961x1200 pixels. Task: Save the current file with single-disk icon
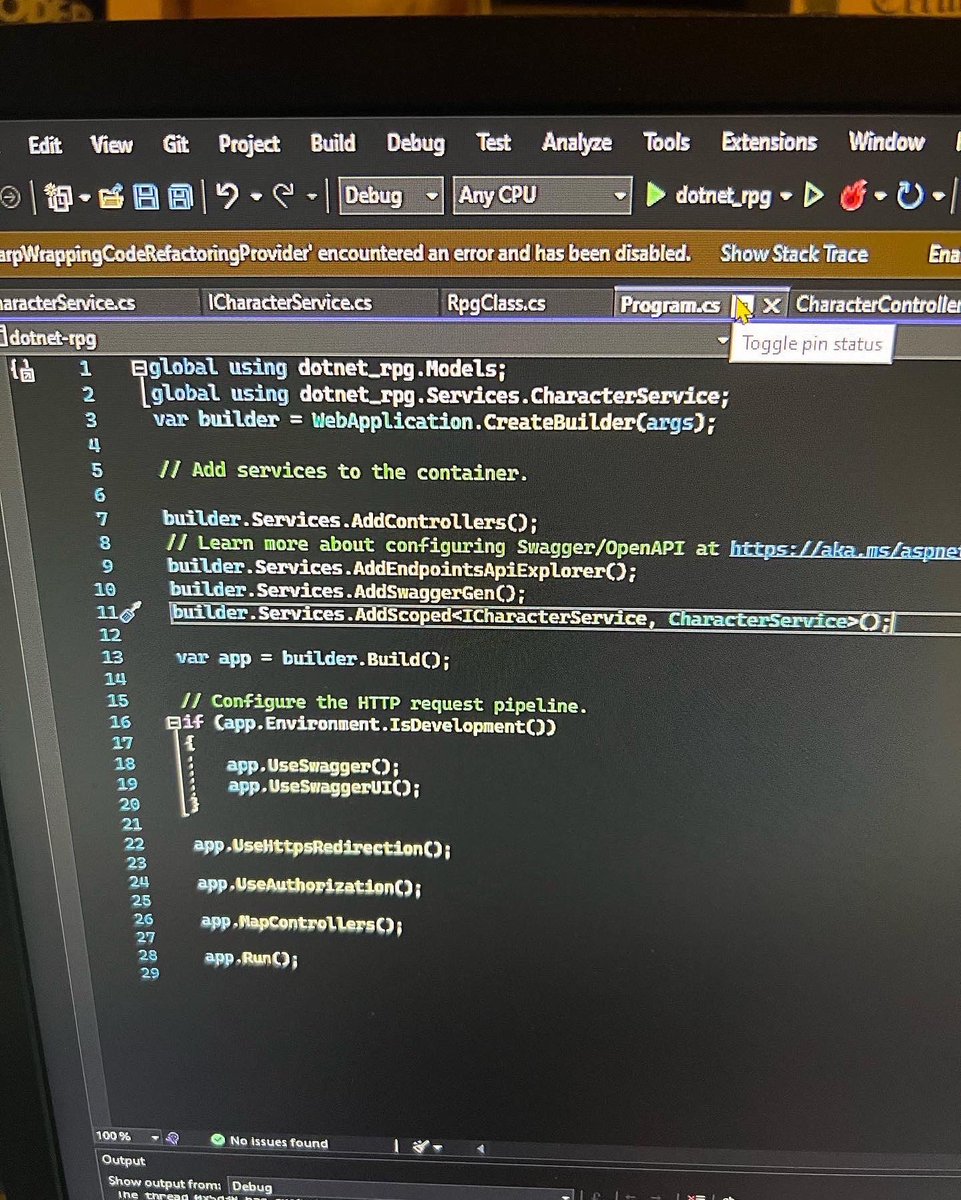point(147,196)
